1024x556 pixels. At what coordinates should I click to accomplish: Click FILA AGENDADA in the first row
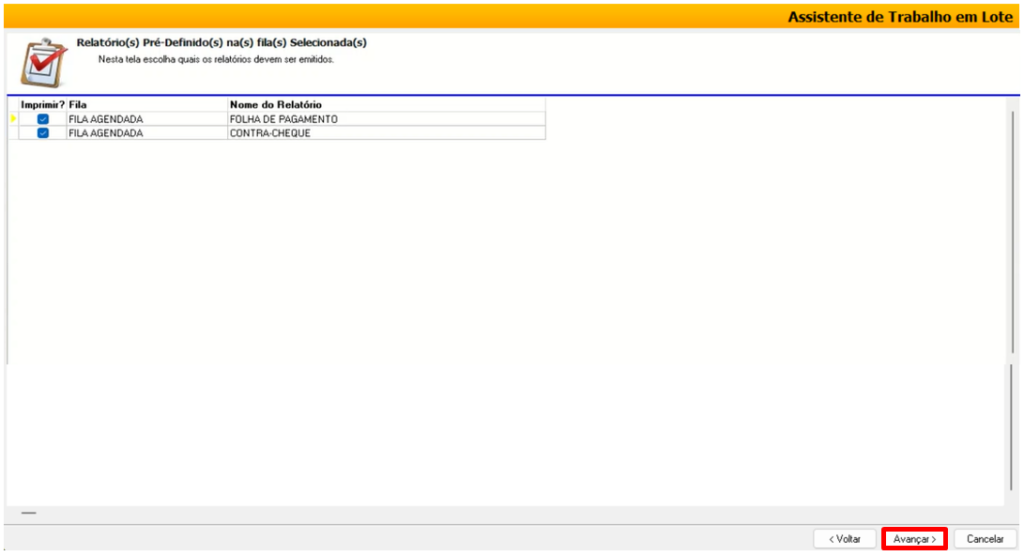[x=106, y=119]
